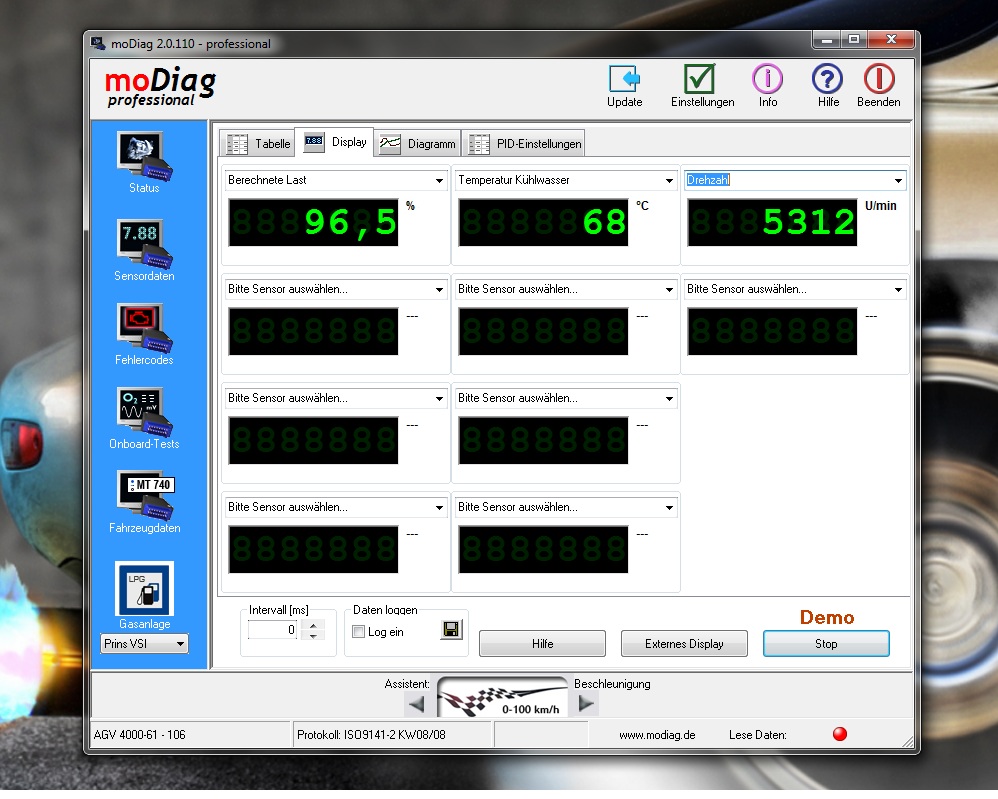Switch to the Tabelle tab
Screen dimensions: 998x799
[258, 144]
